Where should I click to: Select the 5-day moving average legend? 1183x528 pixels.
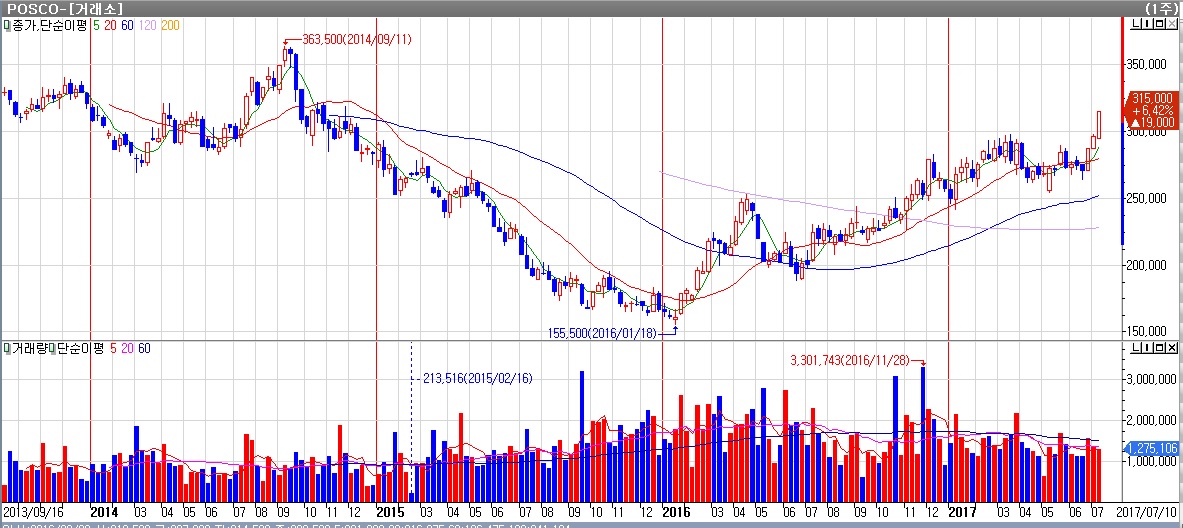pyautogui.click(x=95, y=25)
